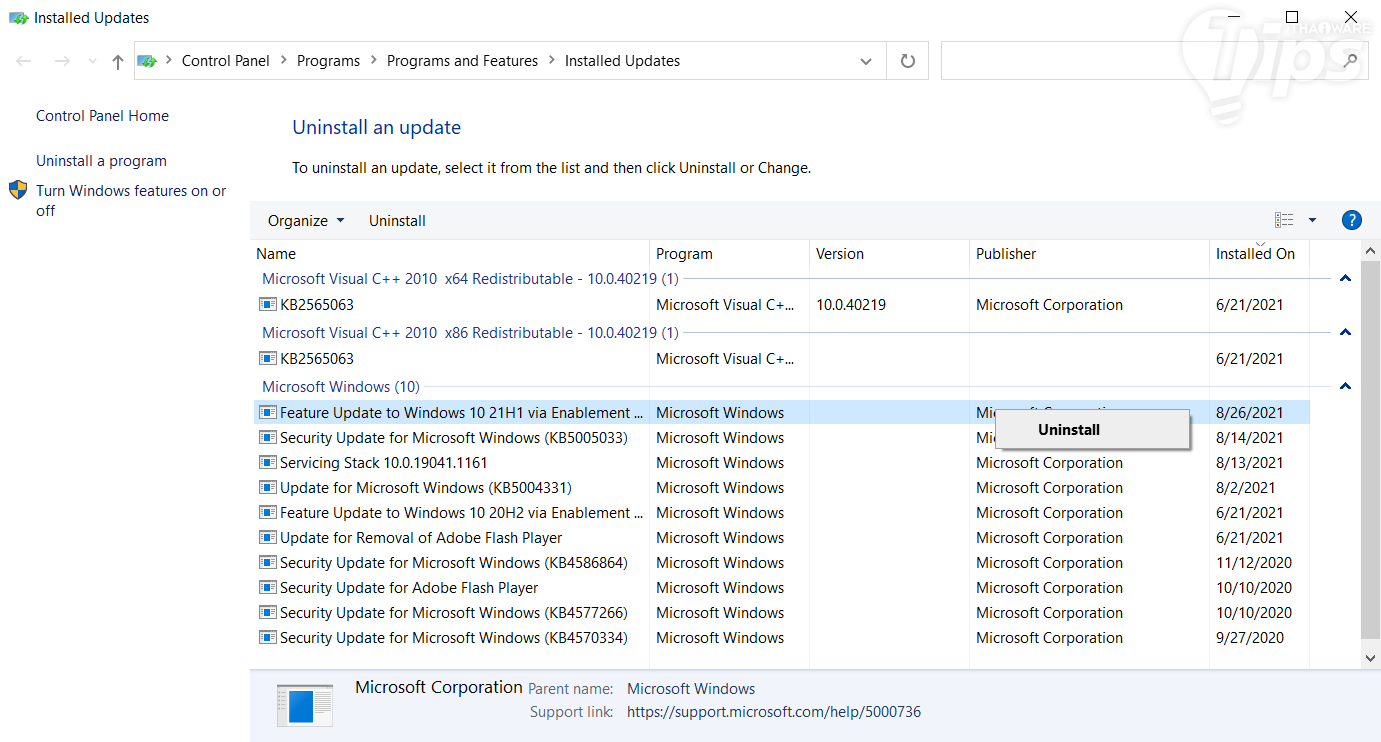Image resolution: width=1381 pixels, height=742 pixels.
Task: Open the Organize dropdown menu
Action: [x=305, y=221]
